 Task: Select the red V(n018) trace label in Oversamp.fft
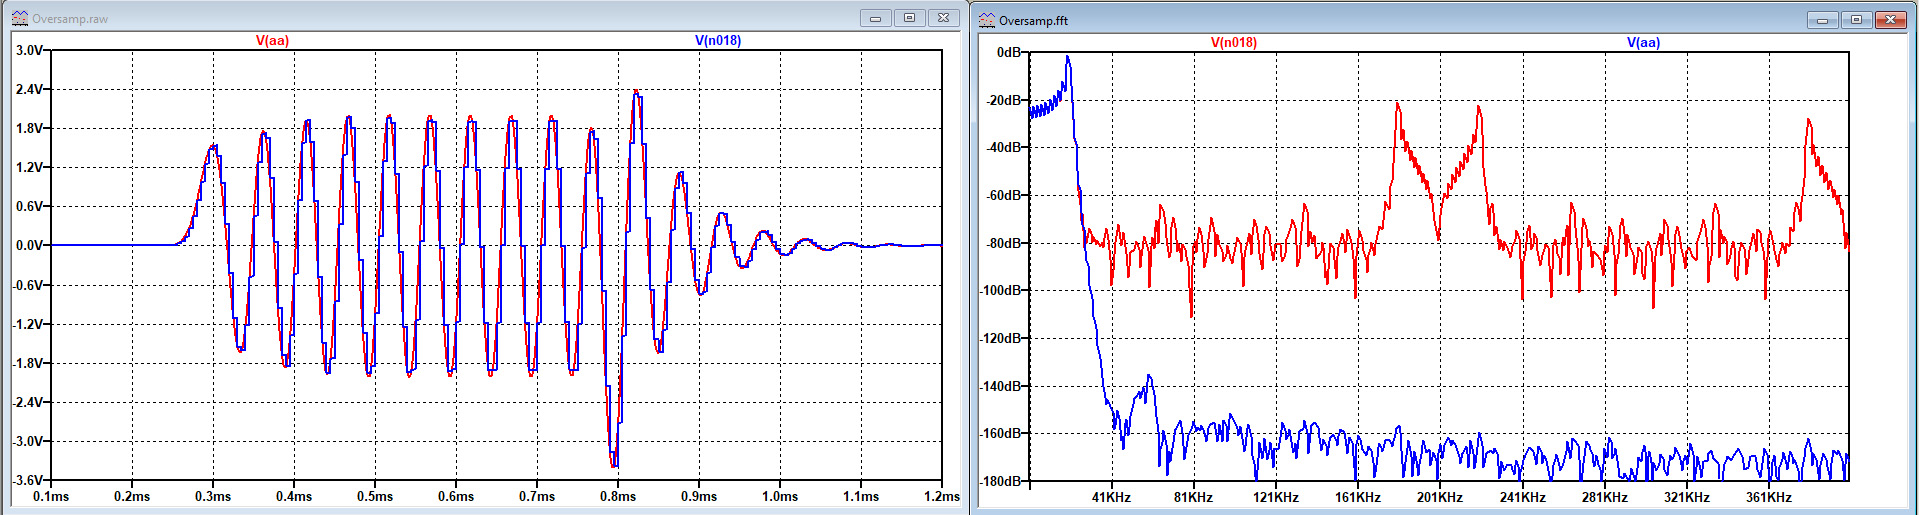tap(1234, 43)
